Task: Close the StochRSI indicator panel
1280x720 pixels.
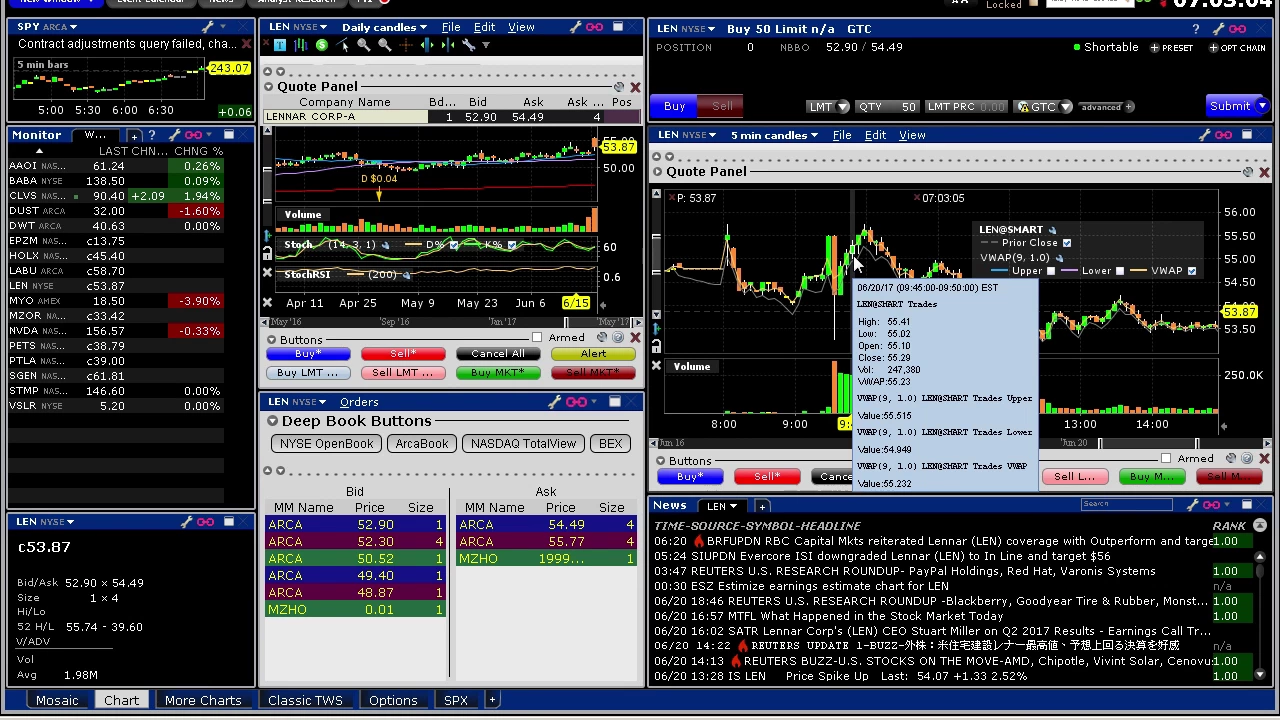Action: pyautogui.click(x=267, y=273)
